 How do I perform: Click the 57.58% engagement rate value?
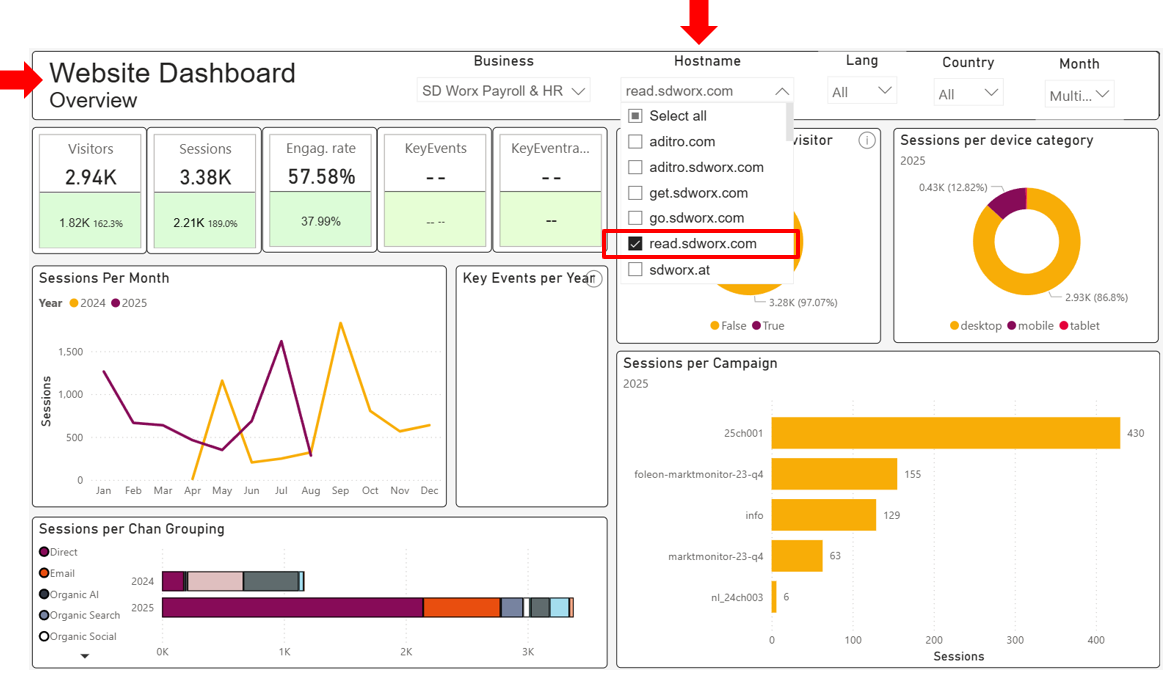pos(321,177)
